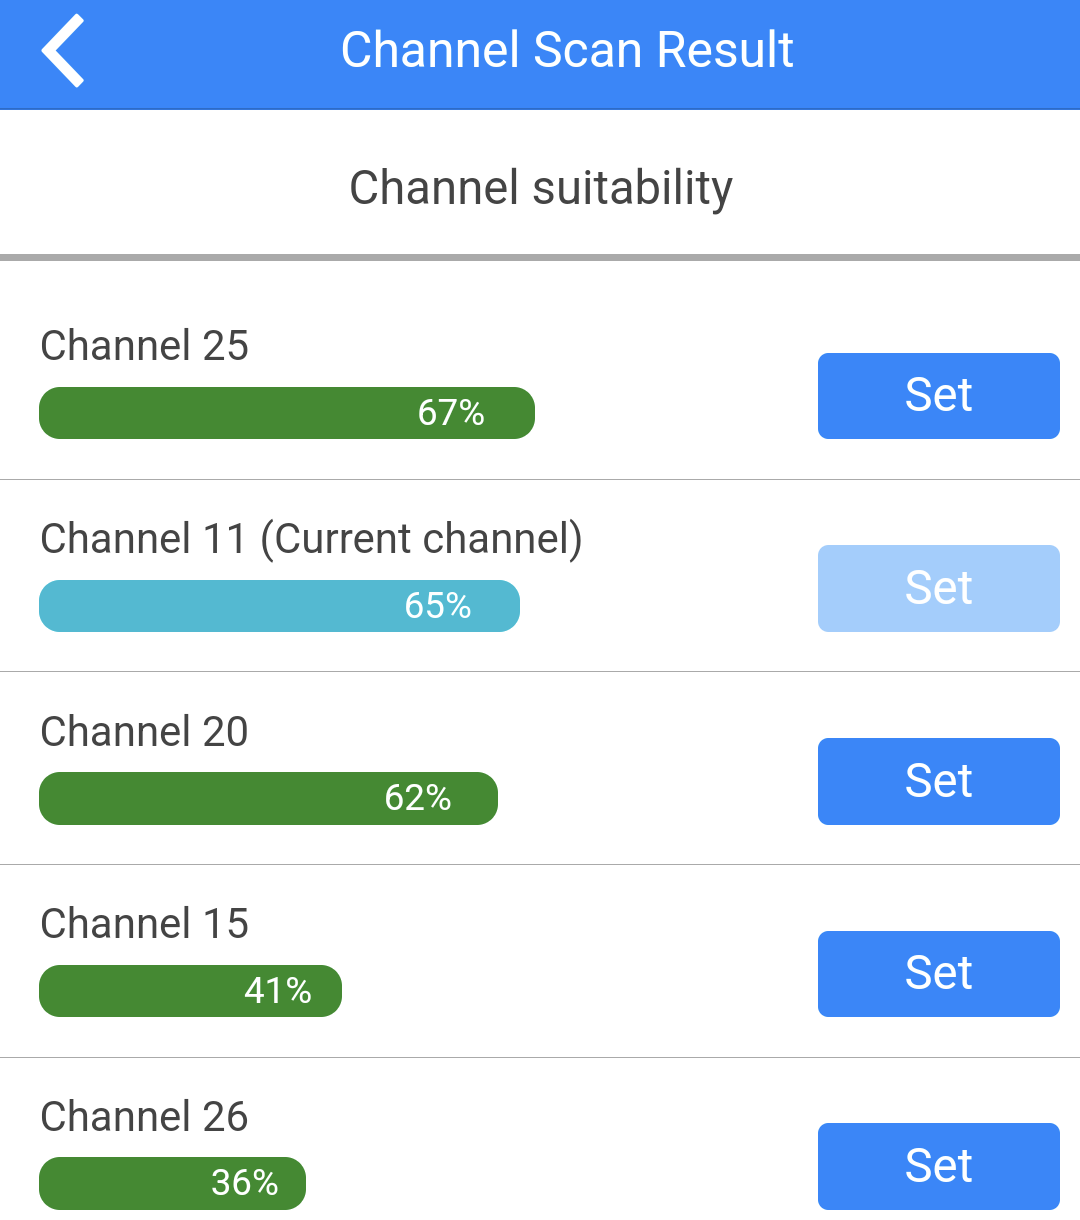Tap the back arrow icon
1080x1220 pixels.
[x=63, y=51]
